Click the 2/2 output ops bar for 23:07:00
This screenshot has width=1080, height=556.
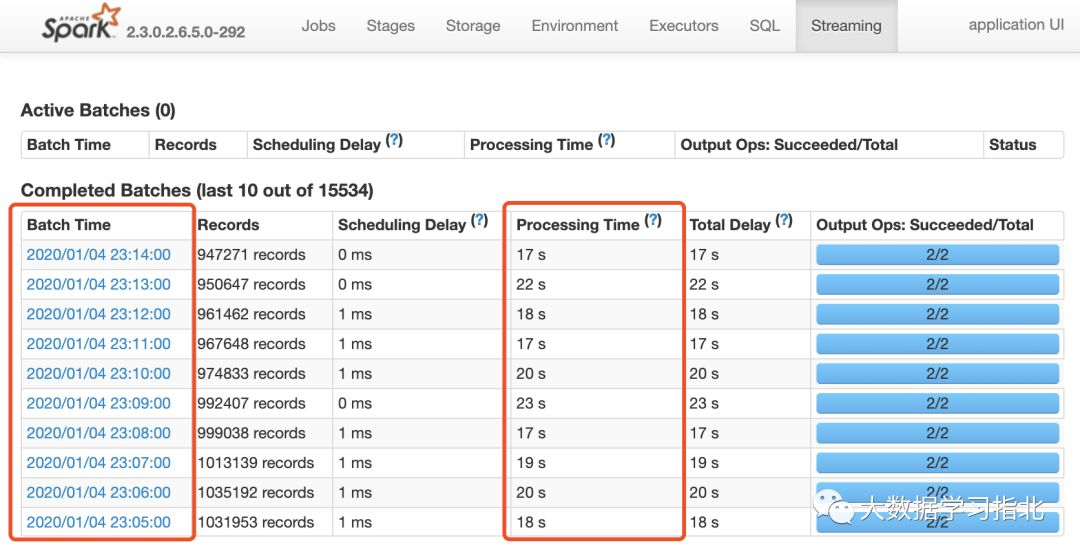937,463
